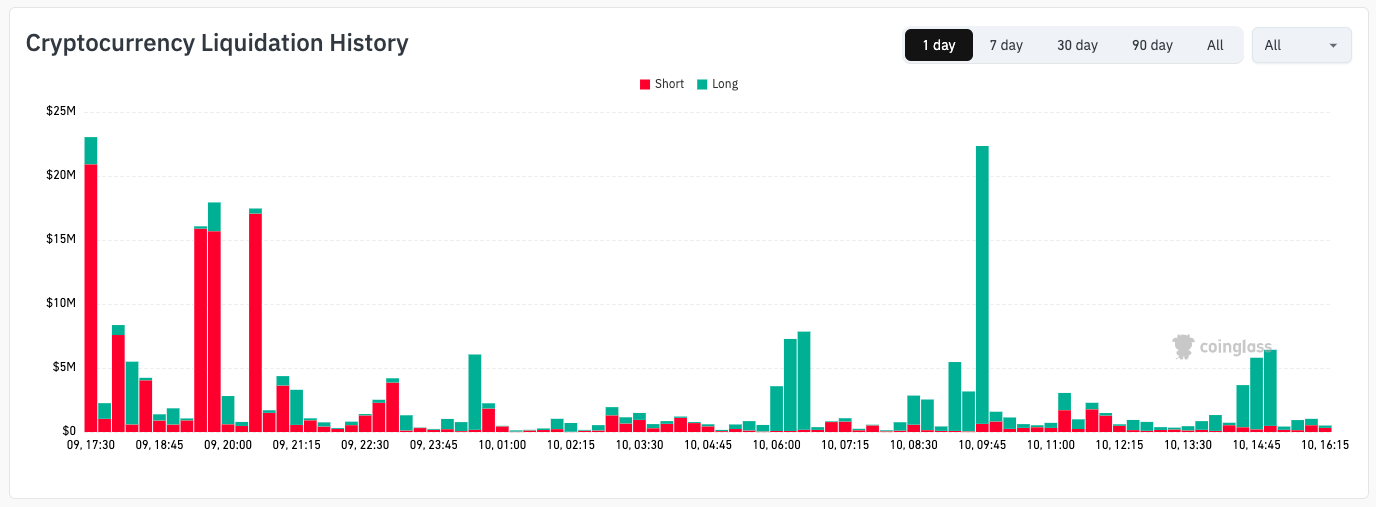
Task: Toggle the Short series legend label
Action: click(669, 84)
